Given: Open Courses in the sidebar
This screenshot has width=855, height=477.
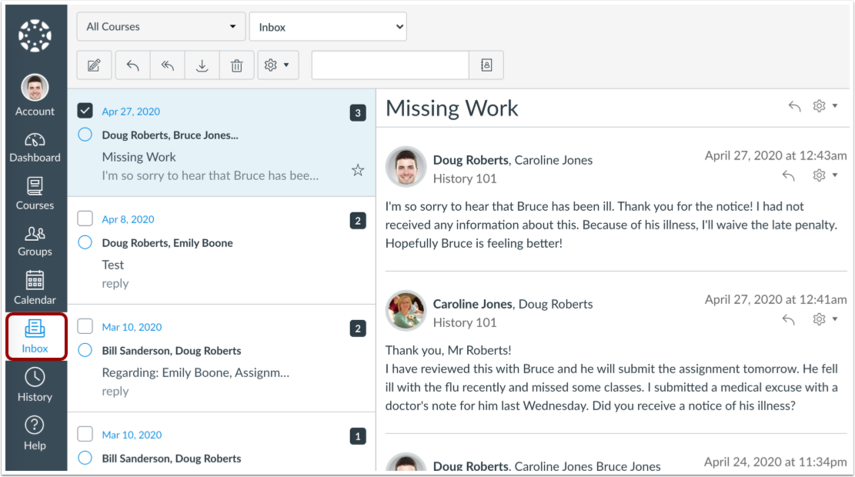Looking at the screenshot, I should (x=35, y=194).
